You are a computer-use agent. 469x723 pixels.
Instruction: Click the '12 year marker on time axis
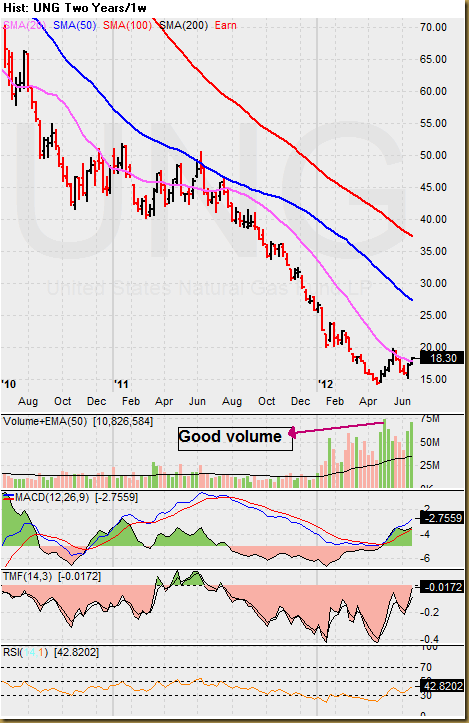tap(326, 384)
